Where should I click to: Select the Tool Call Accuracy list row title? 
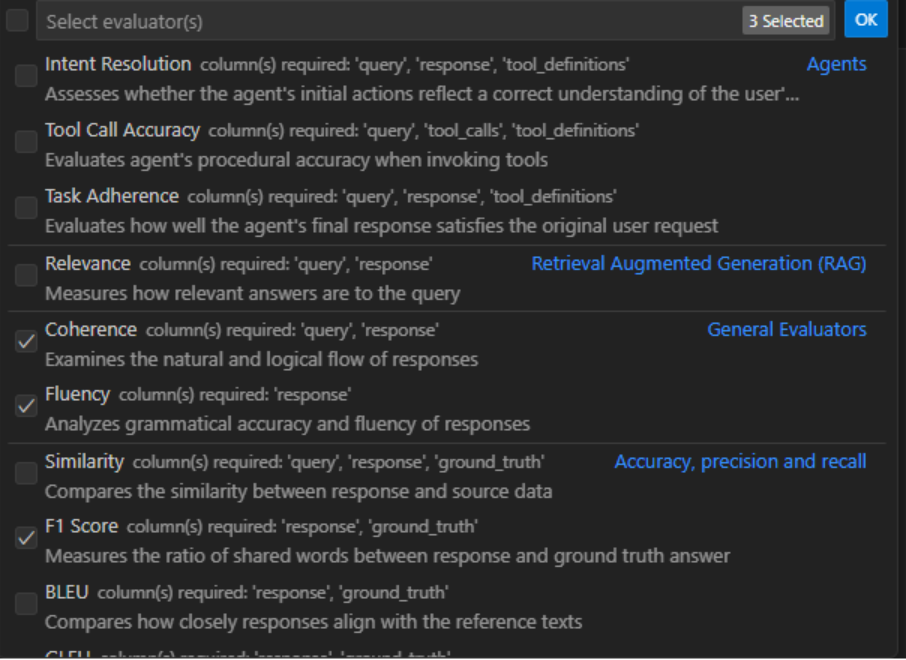pyautogui.click(x=122, y=130)
